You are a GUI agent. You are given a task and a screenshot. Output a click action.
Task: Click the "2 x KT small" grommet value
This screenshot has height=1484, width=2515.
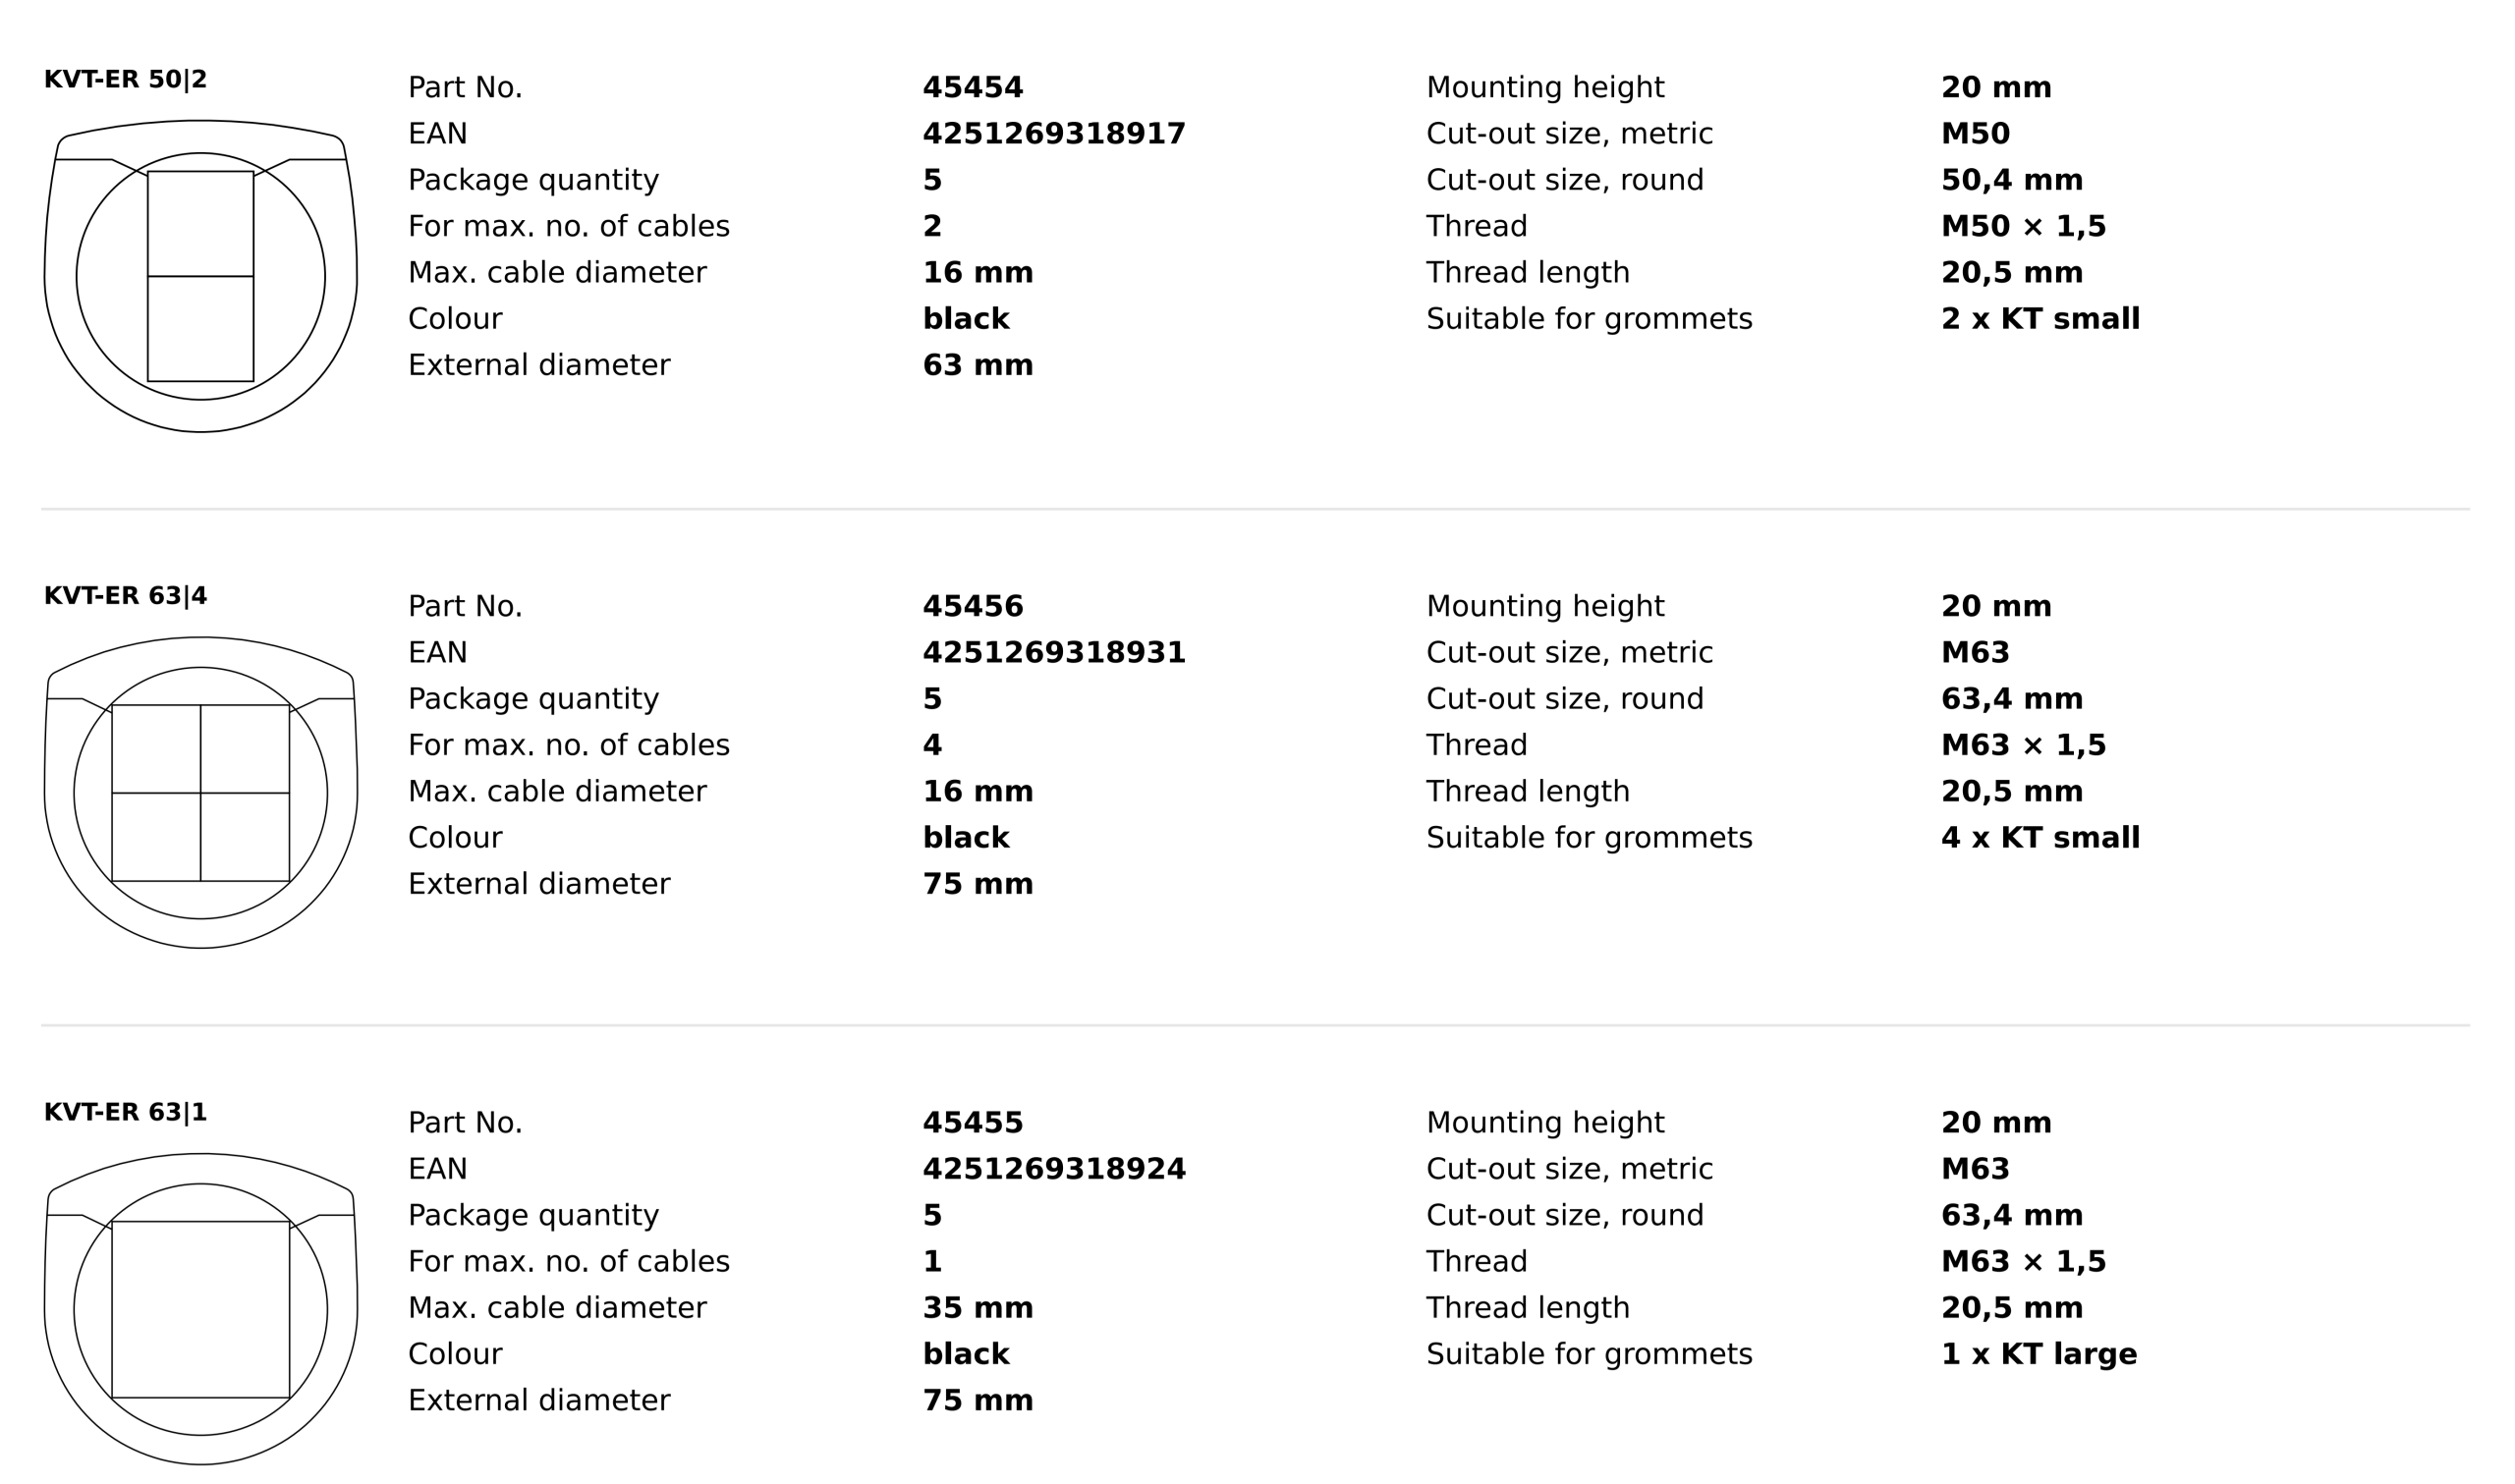coord(2040,319)
